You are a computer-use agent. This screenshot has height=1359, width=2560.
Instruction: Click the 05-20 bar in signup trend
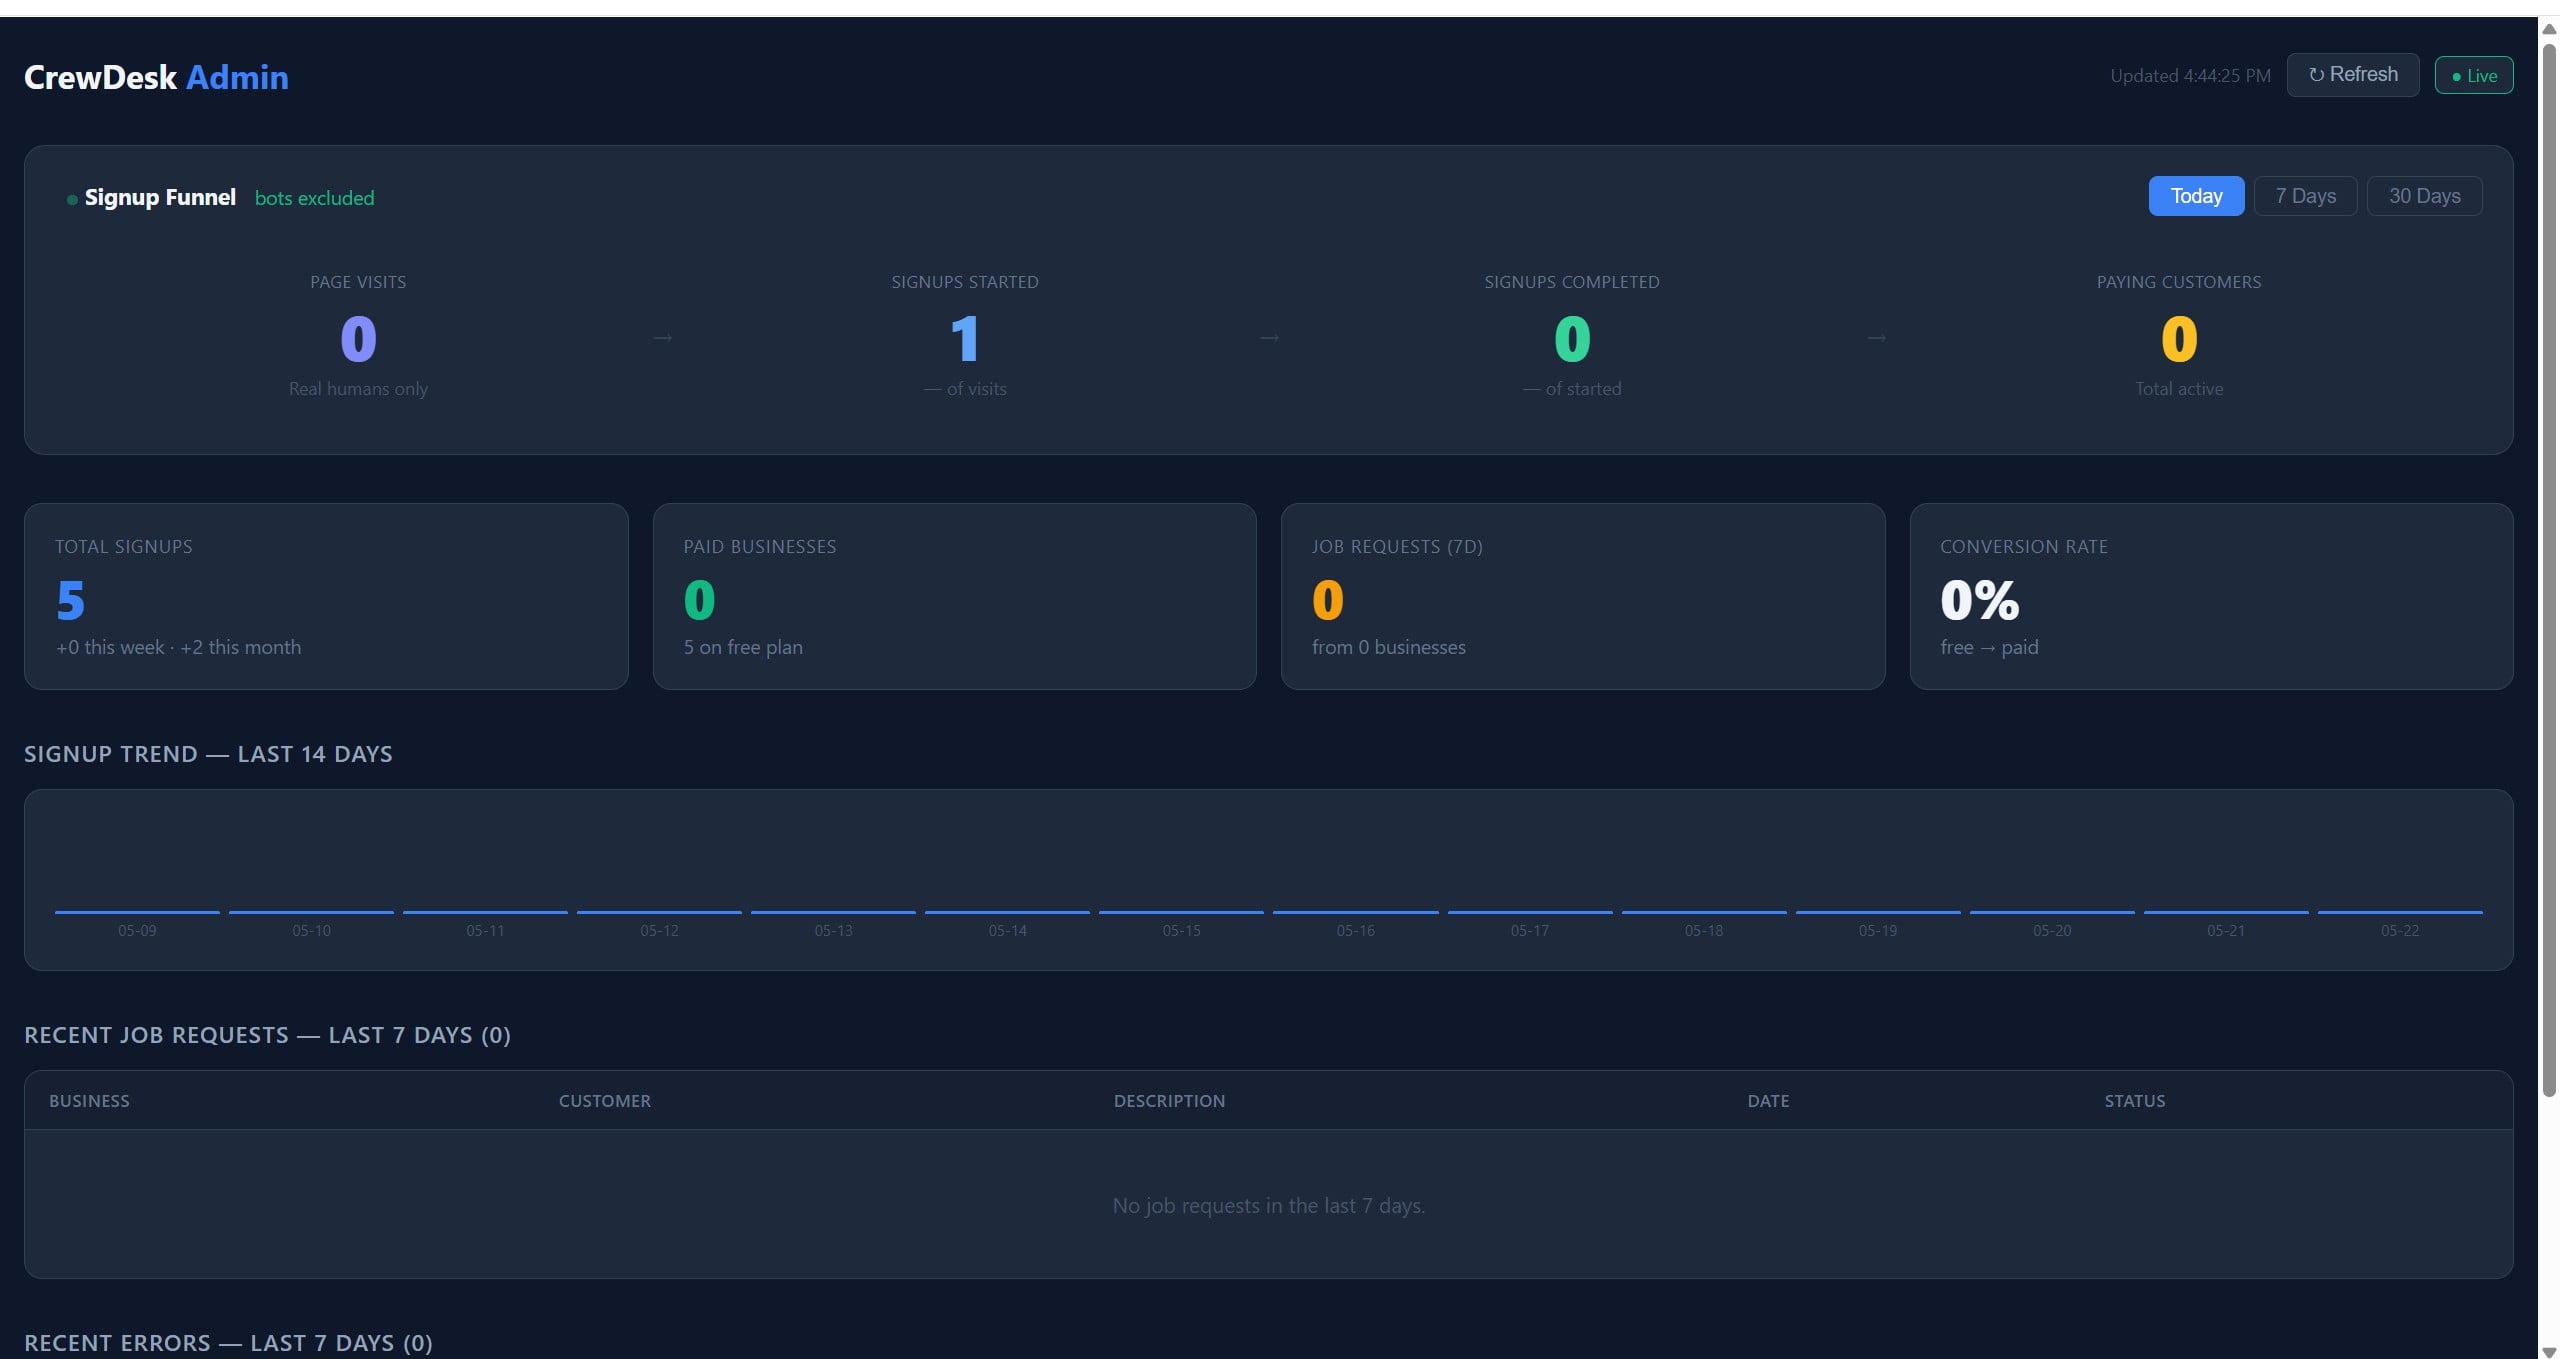click(x=2052, y=912)
